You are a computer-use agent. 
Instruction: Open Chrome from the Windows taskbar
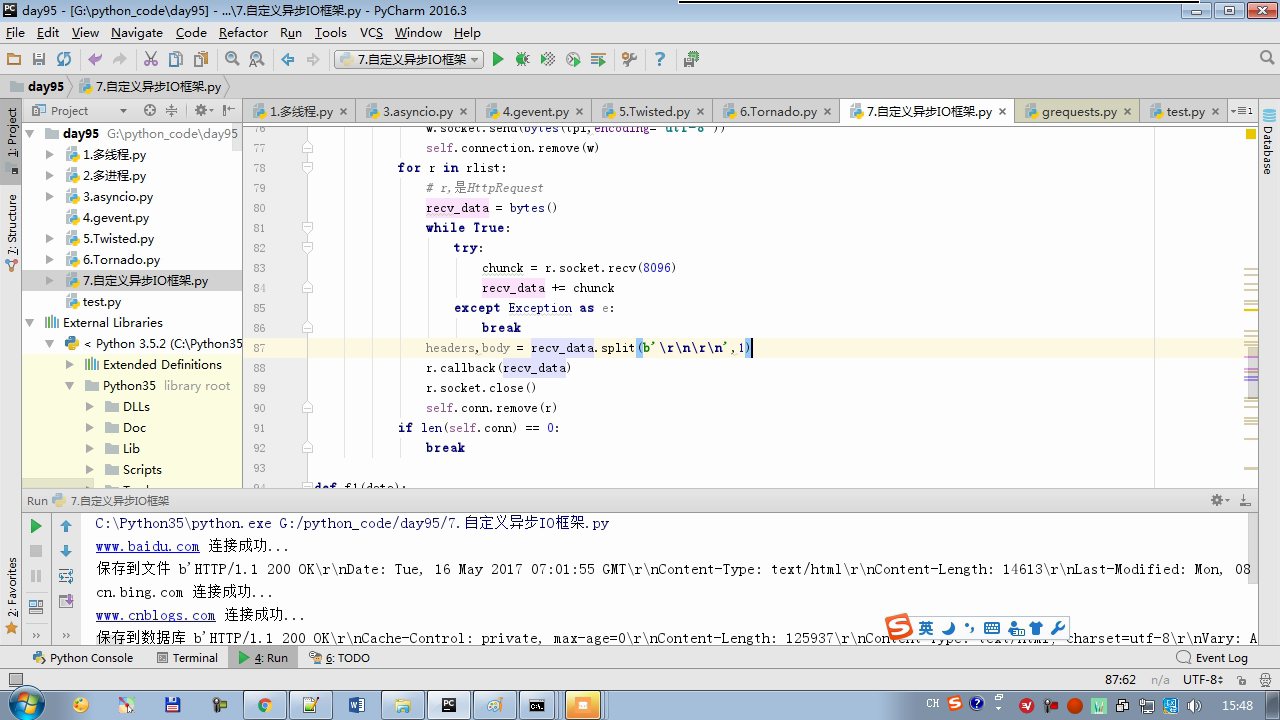(264, 705)
